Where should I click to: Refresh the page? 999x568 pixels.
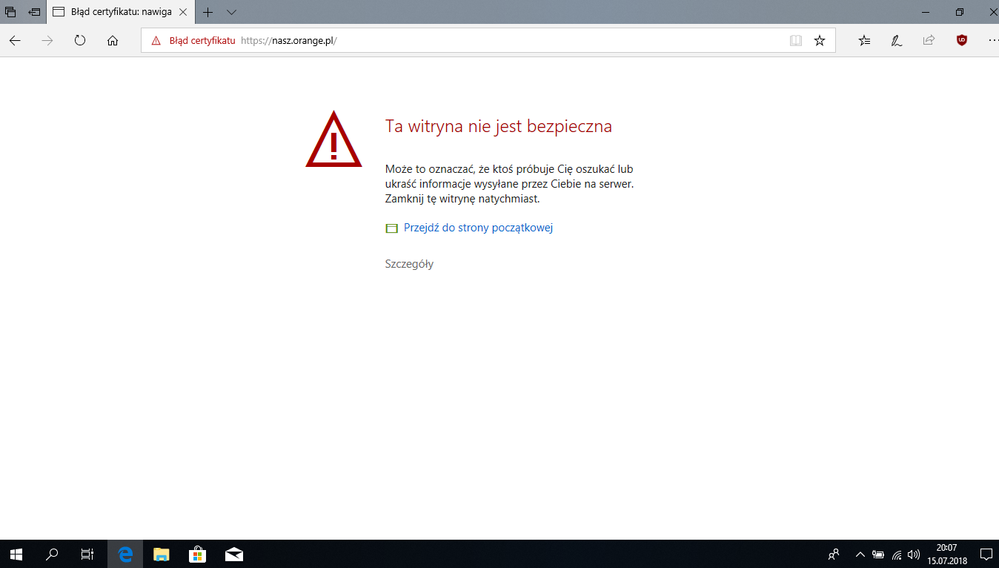tap(80, 41)
